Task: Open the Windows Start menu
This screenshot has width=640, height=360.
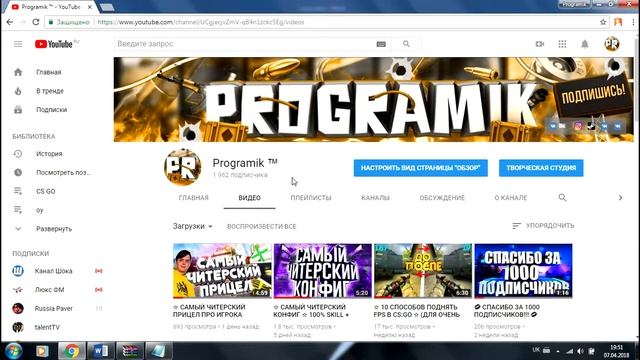Action: [x=13, y=351]
